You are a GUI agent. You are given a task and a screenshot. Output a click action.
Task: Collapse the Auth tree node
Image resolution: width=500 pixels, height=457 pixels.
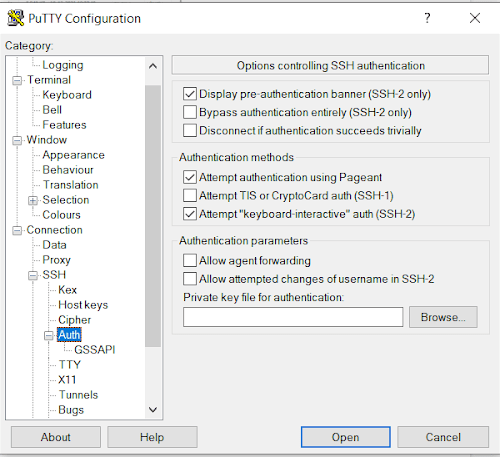pyautogui.click(x=49, y=336)
